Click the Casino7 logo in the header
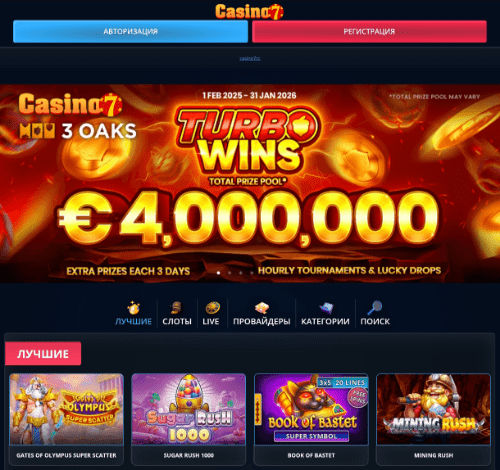Screen dimensions: 500x470 pos(249,12)
